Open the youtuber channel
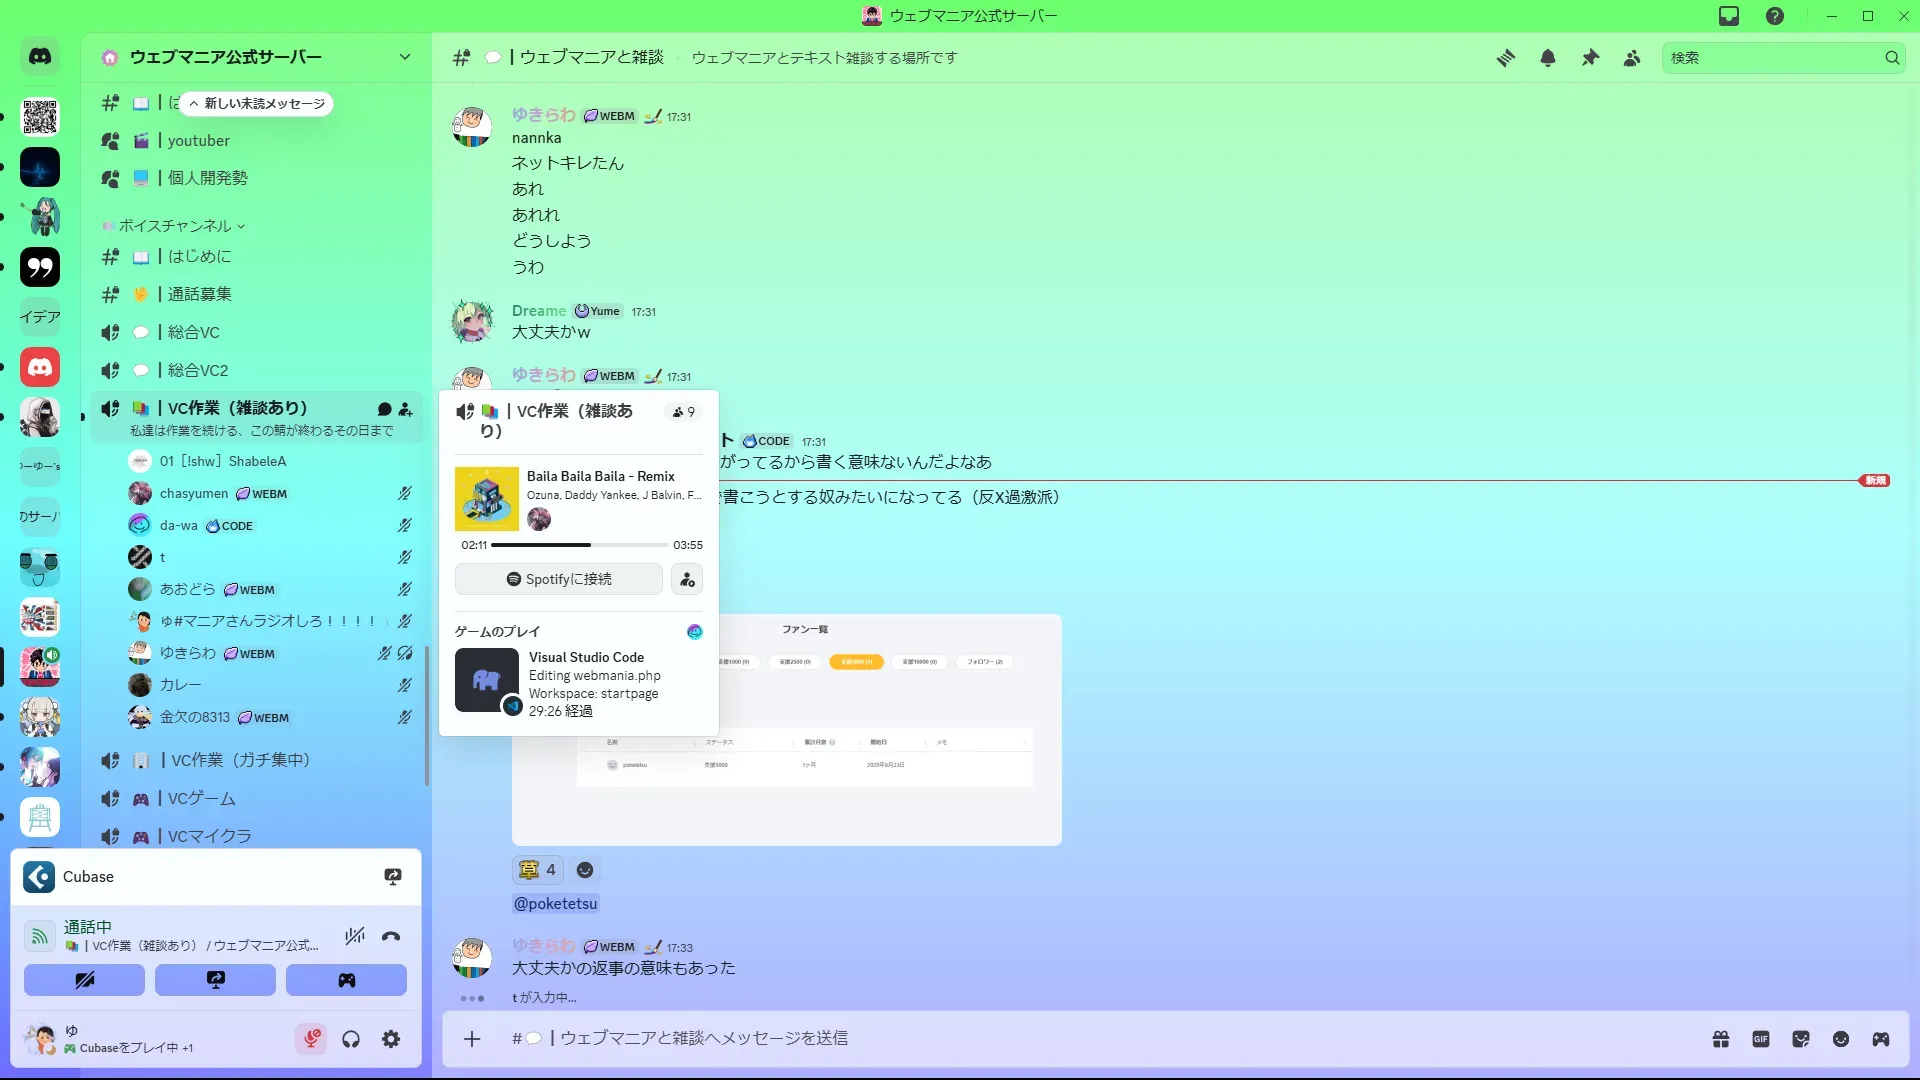 (198, 141)
